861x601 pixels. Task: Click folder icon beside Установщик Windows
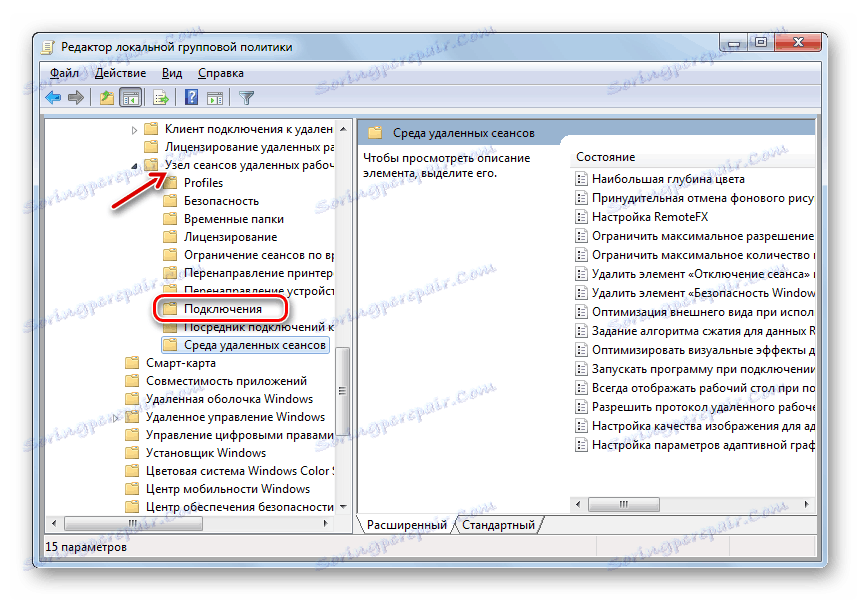(x=132, y=453)
